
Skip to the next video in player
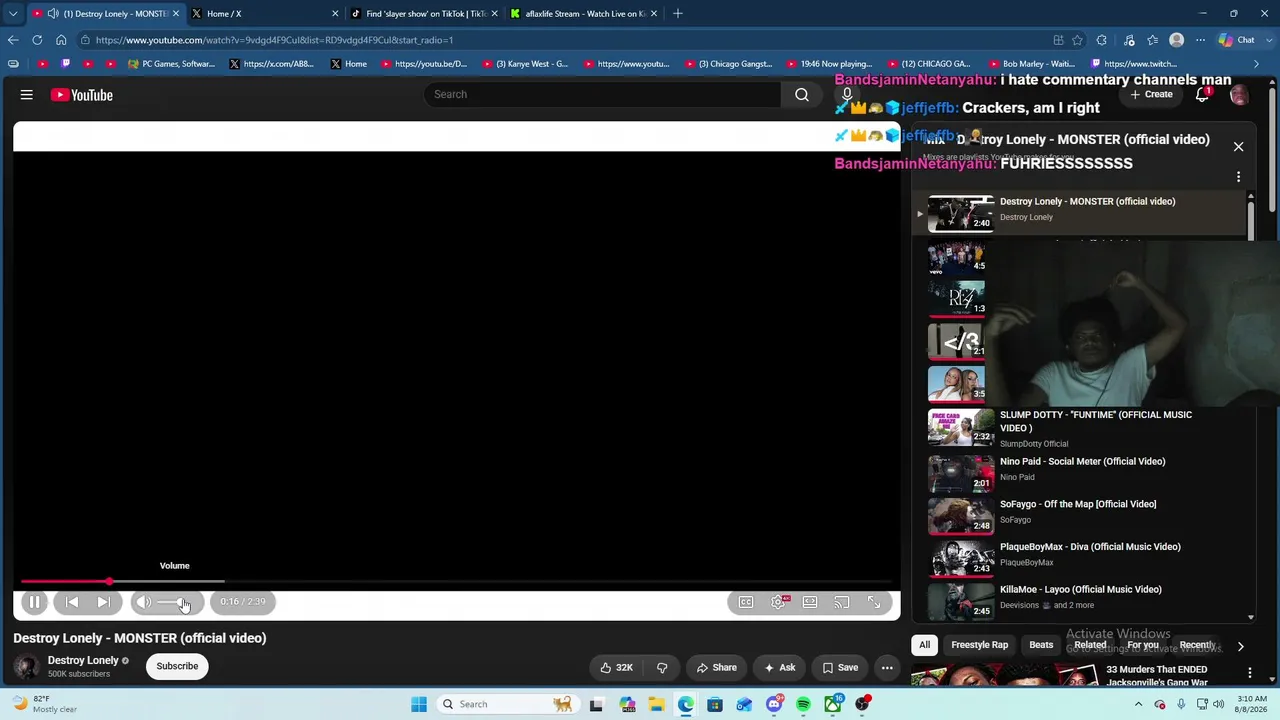(103, 602)
